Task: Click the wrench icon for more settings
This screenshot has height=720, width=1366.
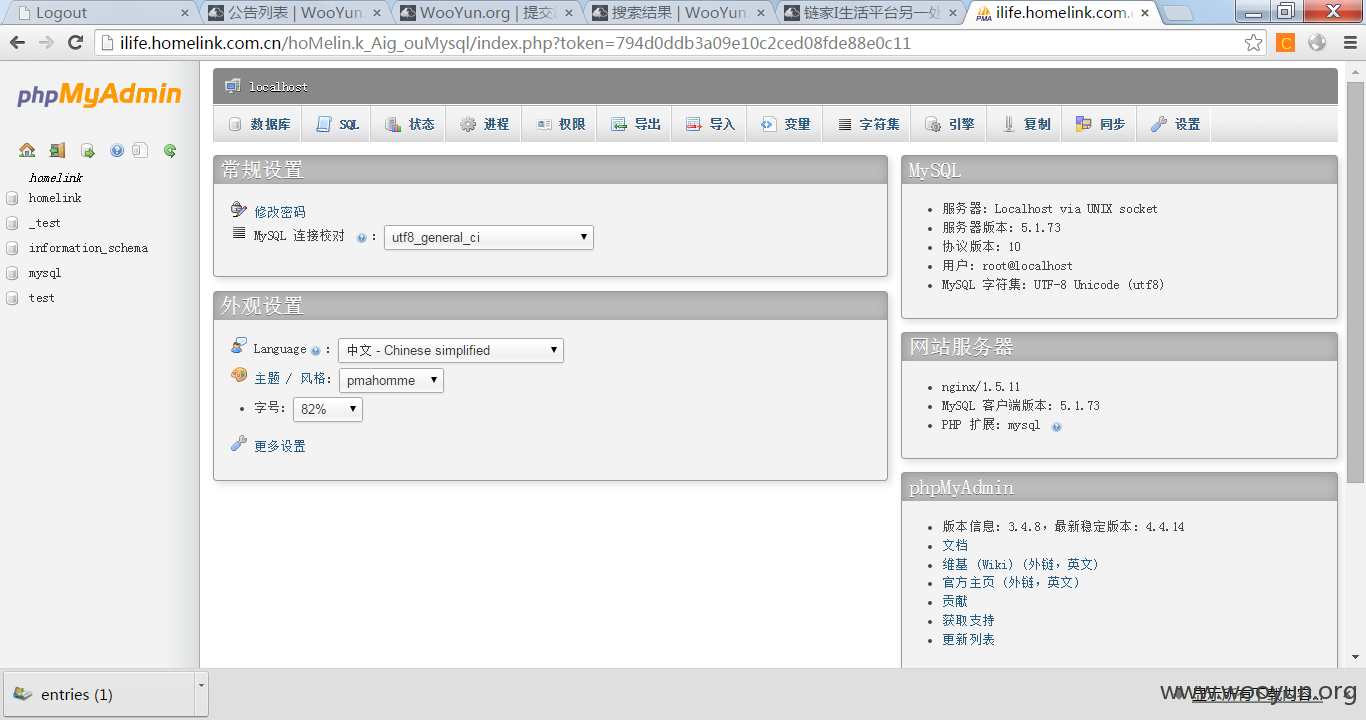Action: pyautogui.click(x=238, y=443)
